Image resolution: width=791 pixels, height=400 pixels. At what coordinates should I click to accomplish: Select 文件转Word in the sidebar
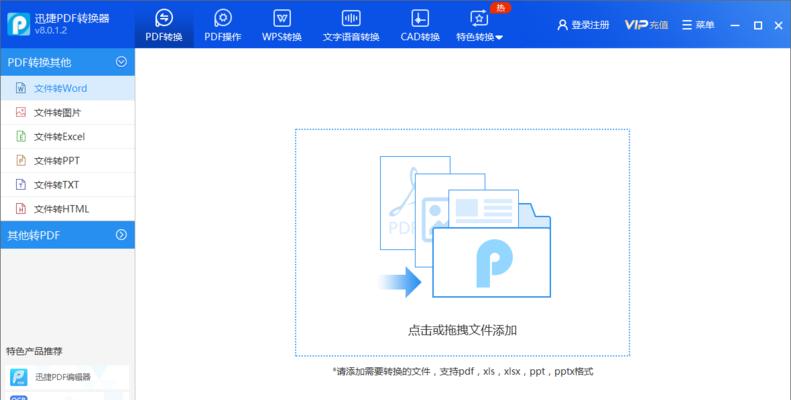click(68, 88)
